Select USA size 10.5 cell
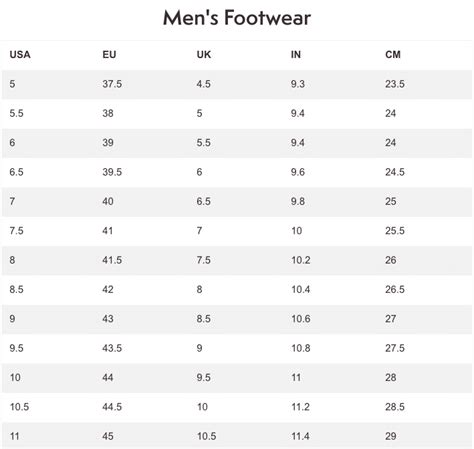The height and width of the screenshot is (449, 474). 19,407
